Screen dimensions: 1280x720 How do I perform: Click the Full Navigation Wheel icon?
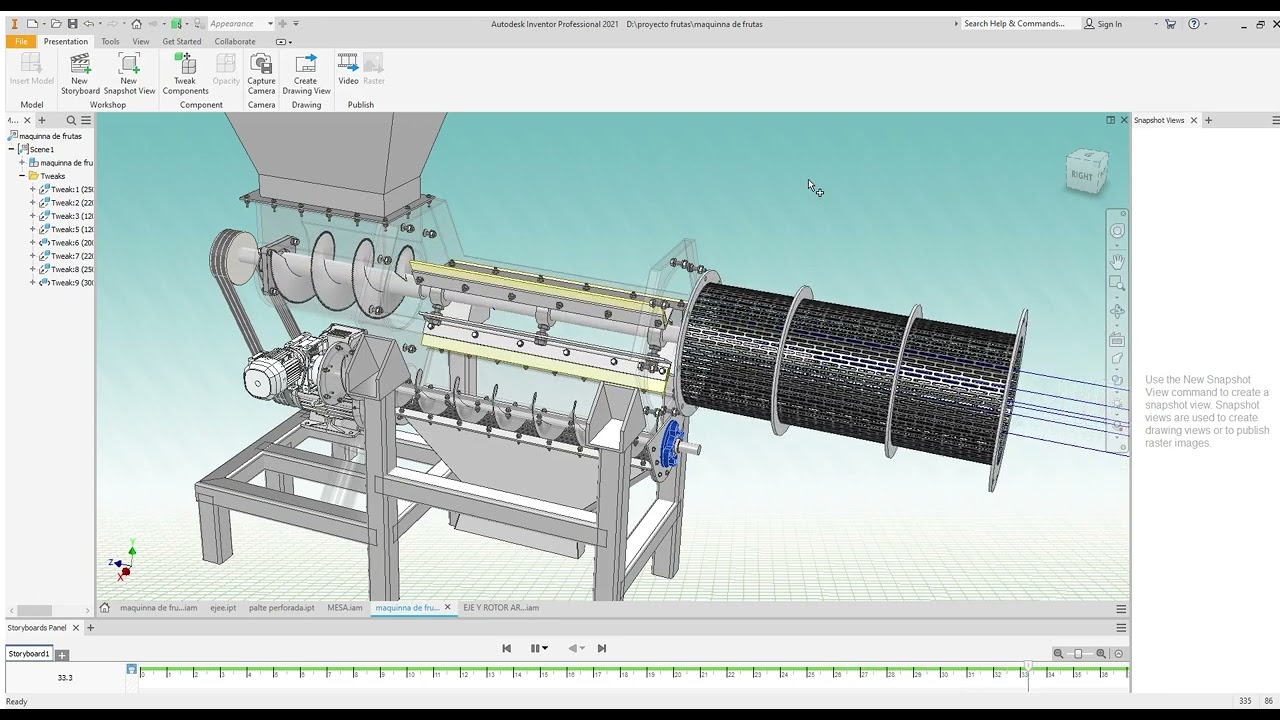pos(1117,231)
